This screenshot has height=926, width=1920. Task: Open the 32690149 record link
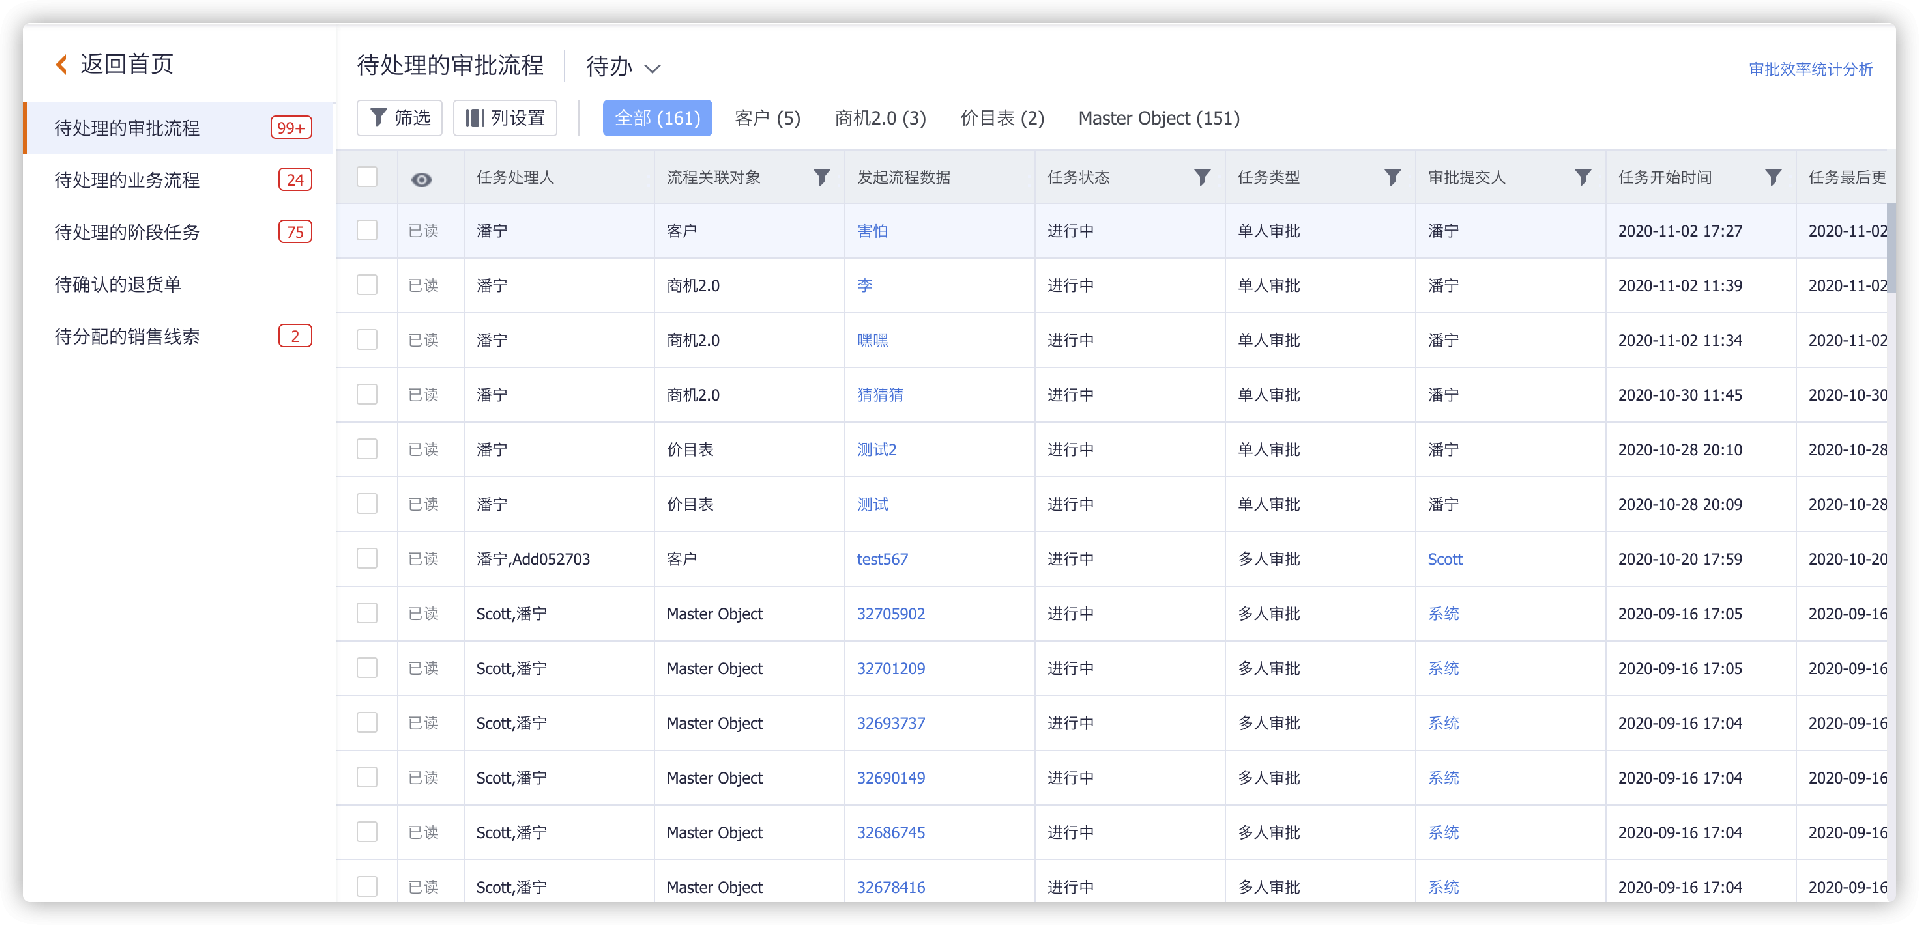(891, 778)
